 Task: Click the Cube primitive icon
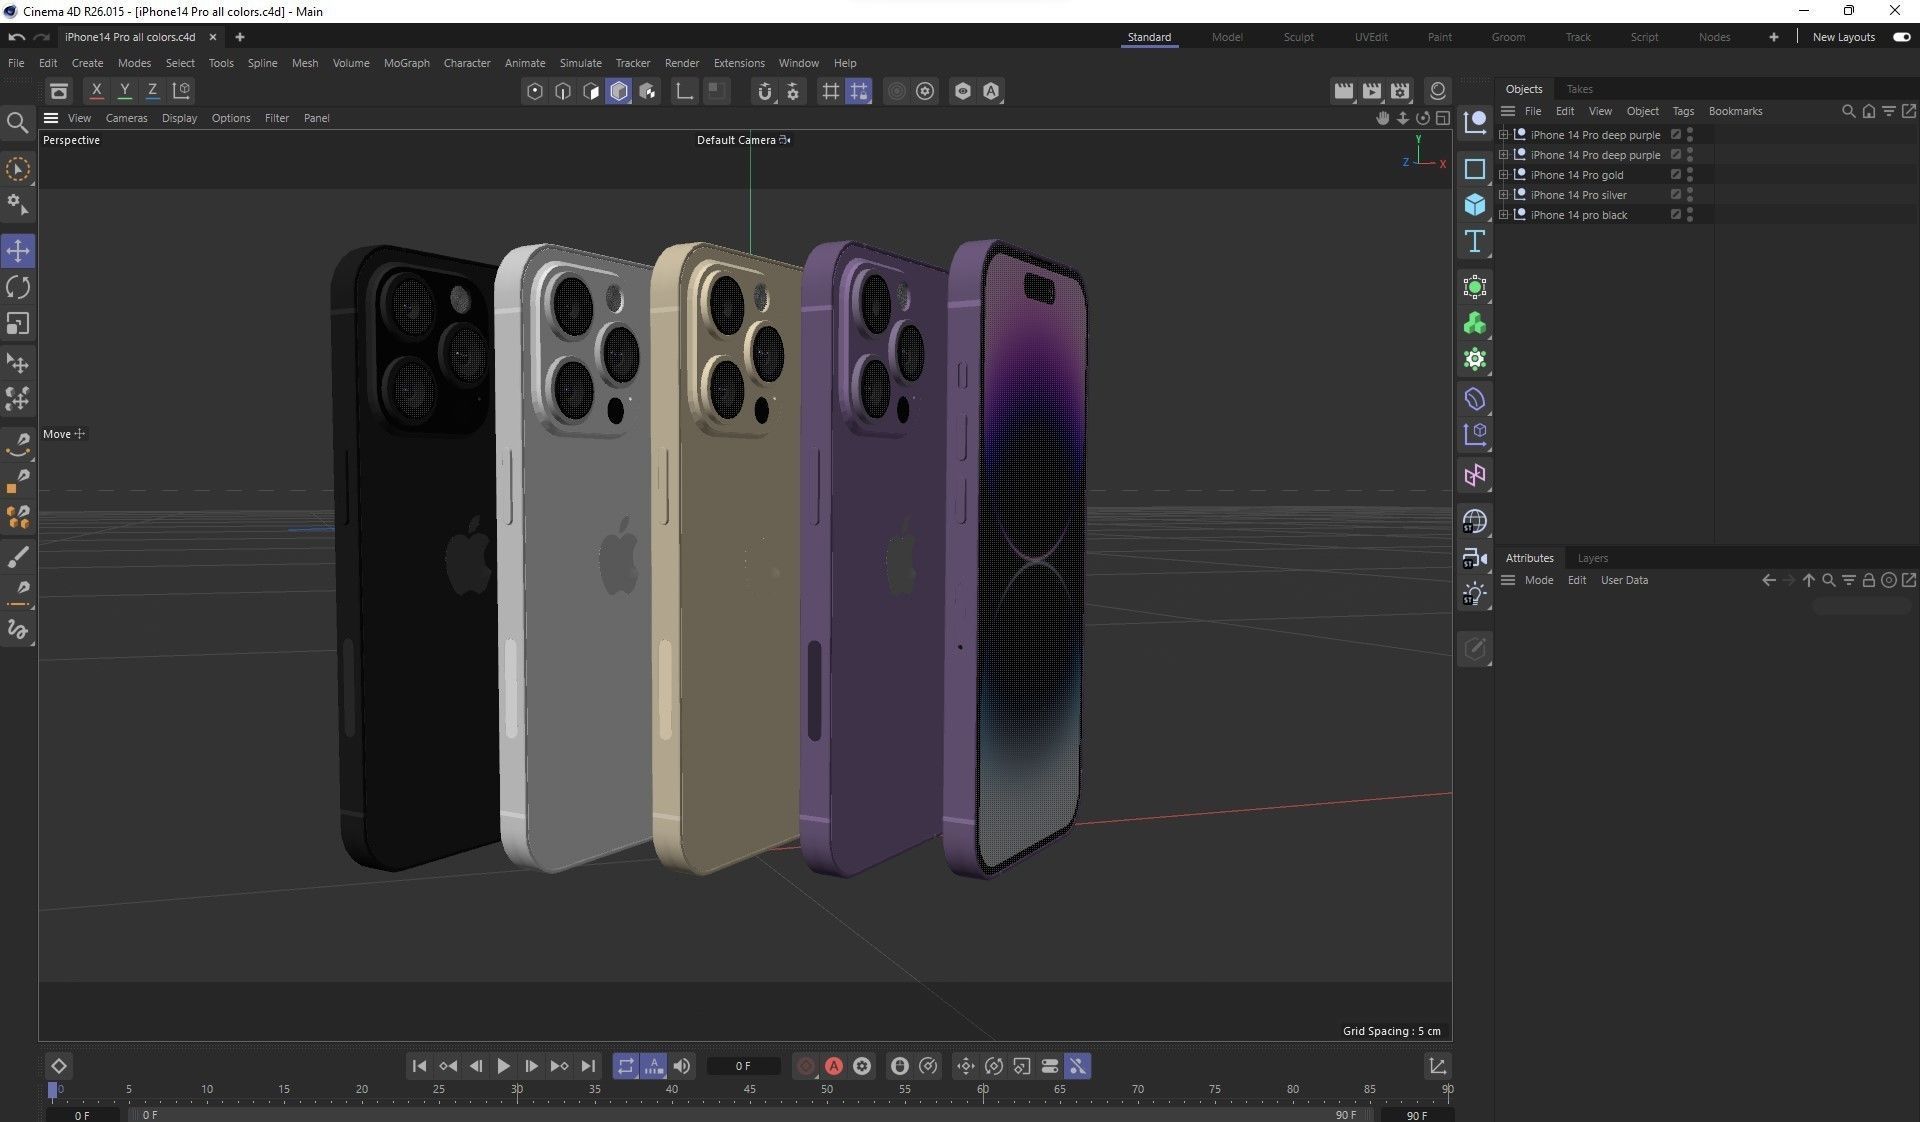[x=1474, y=205]
